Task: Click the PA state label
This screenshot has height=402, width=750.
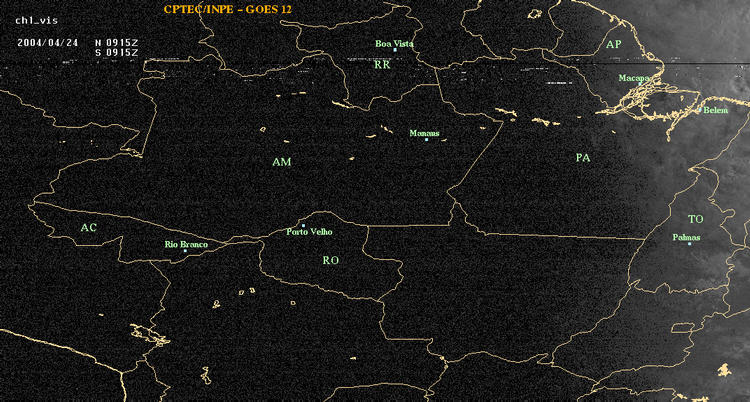Action: pos(583,158)
